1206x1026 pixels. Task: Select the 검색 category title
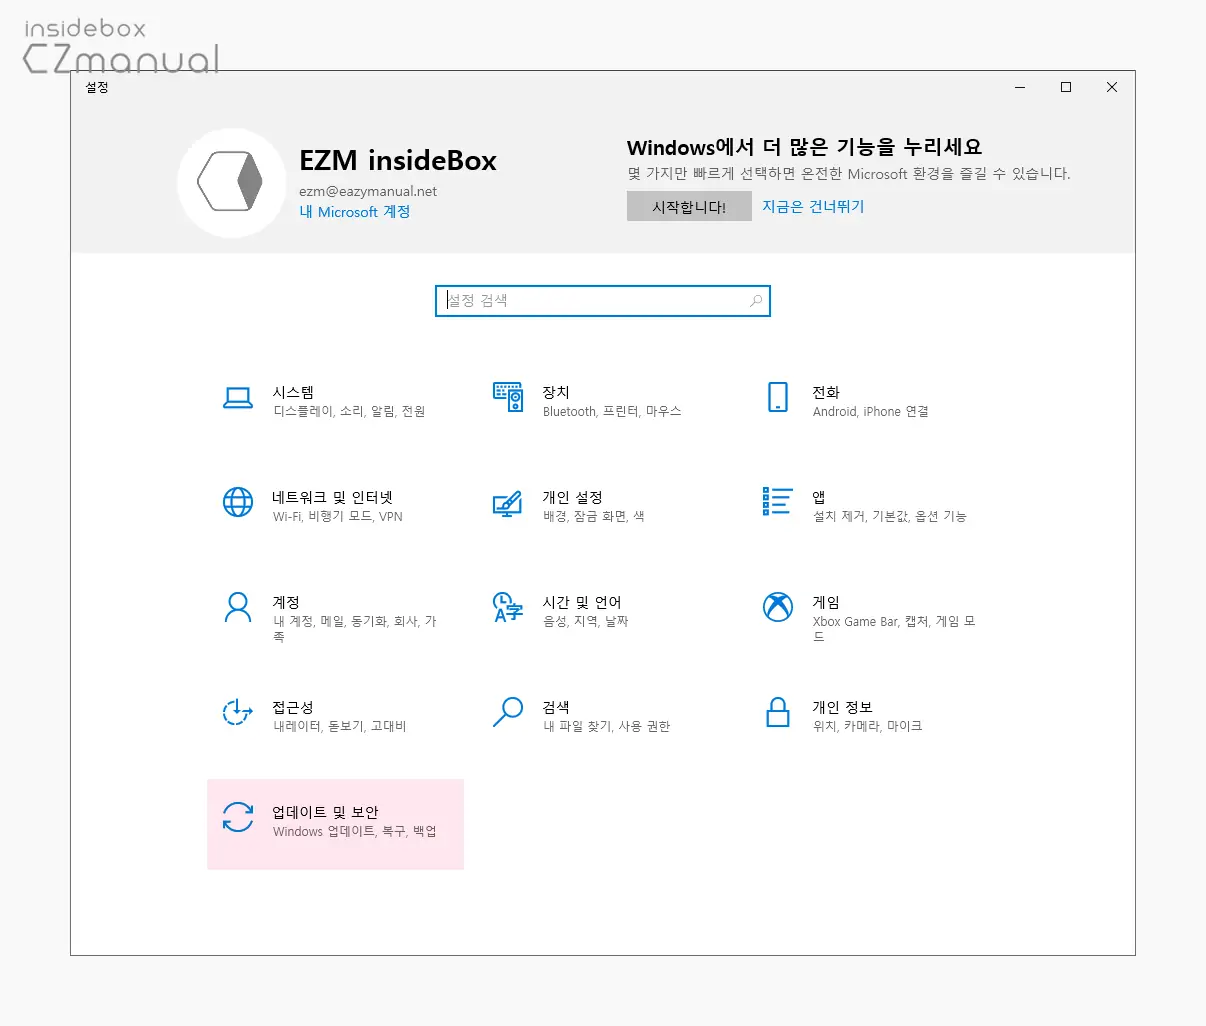(x=556, y=707)
